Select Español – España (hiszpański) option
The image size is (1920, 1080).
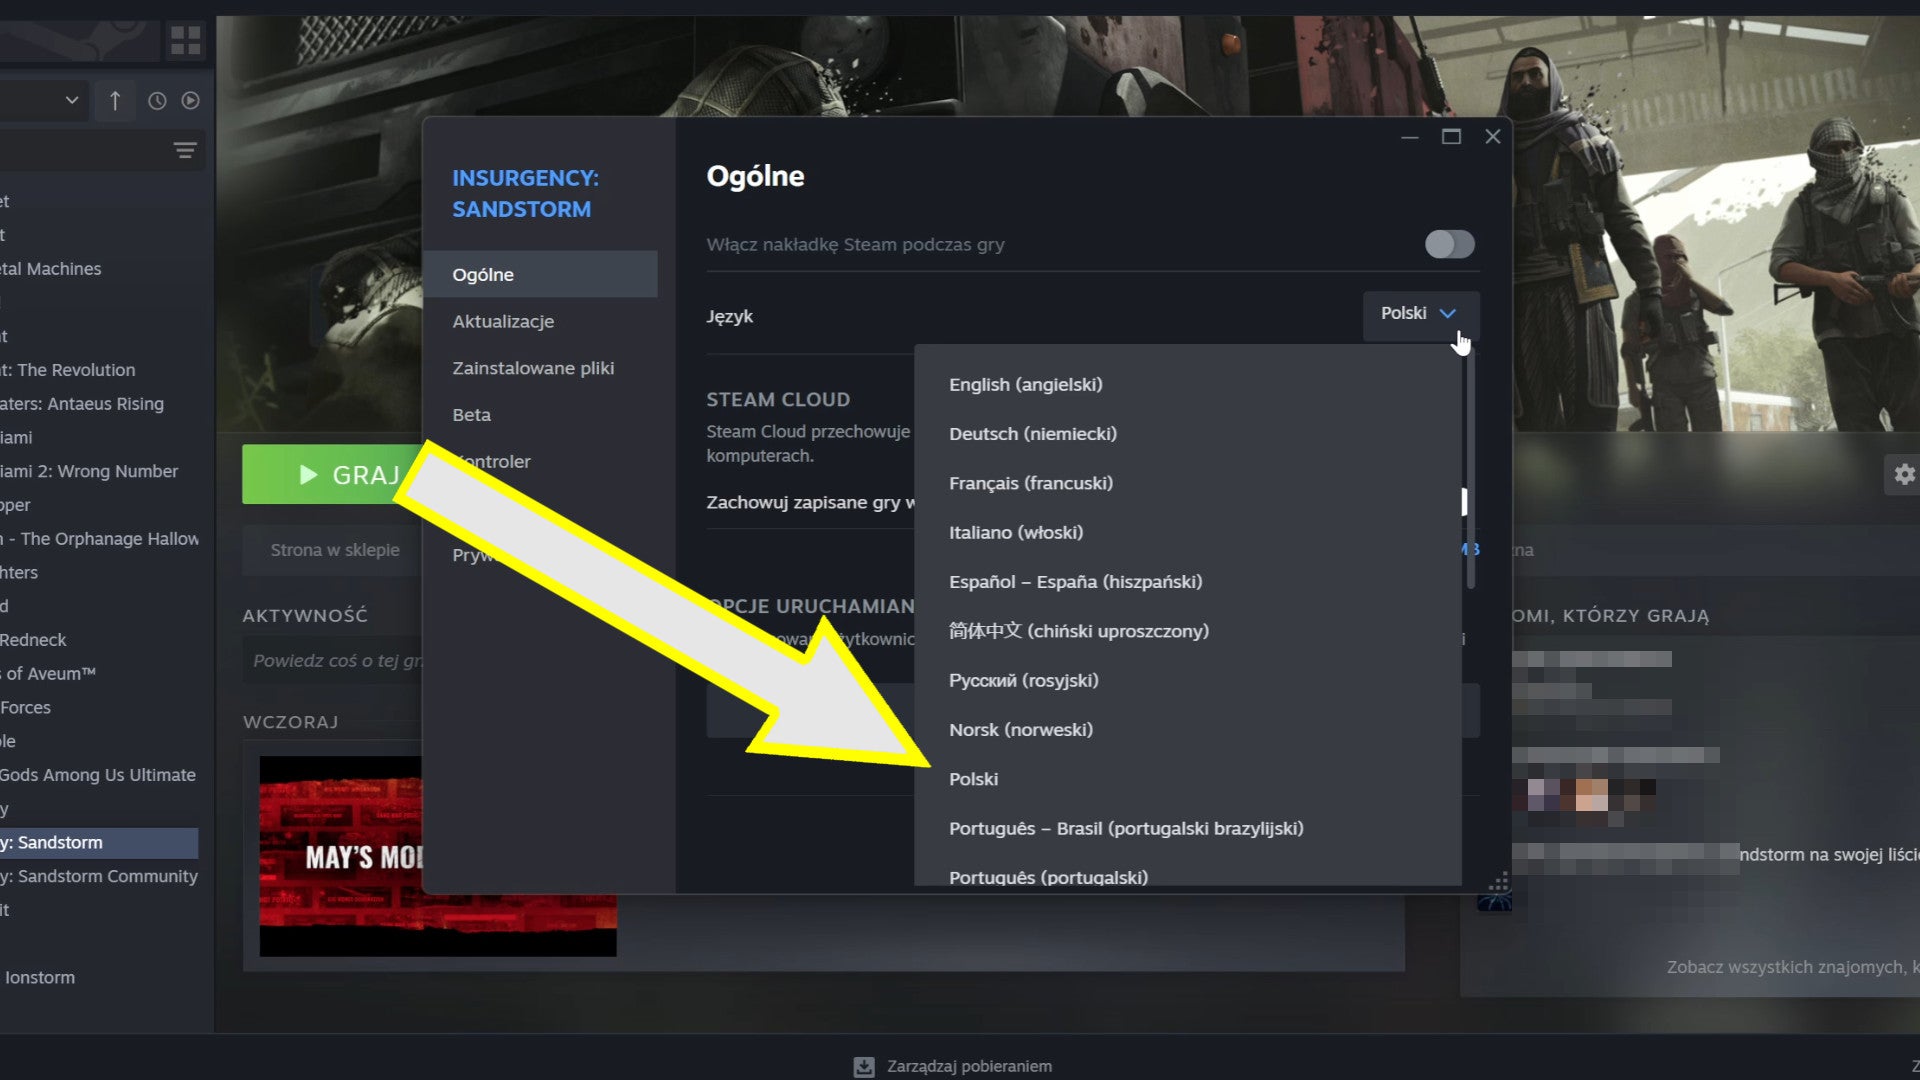(x=1075, y=582)
